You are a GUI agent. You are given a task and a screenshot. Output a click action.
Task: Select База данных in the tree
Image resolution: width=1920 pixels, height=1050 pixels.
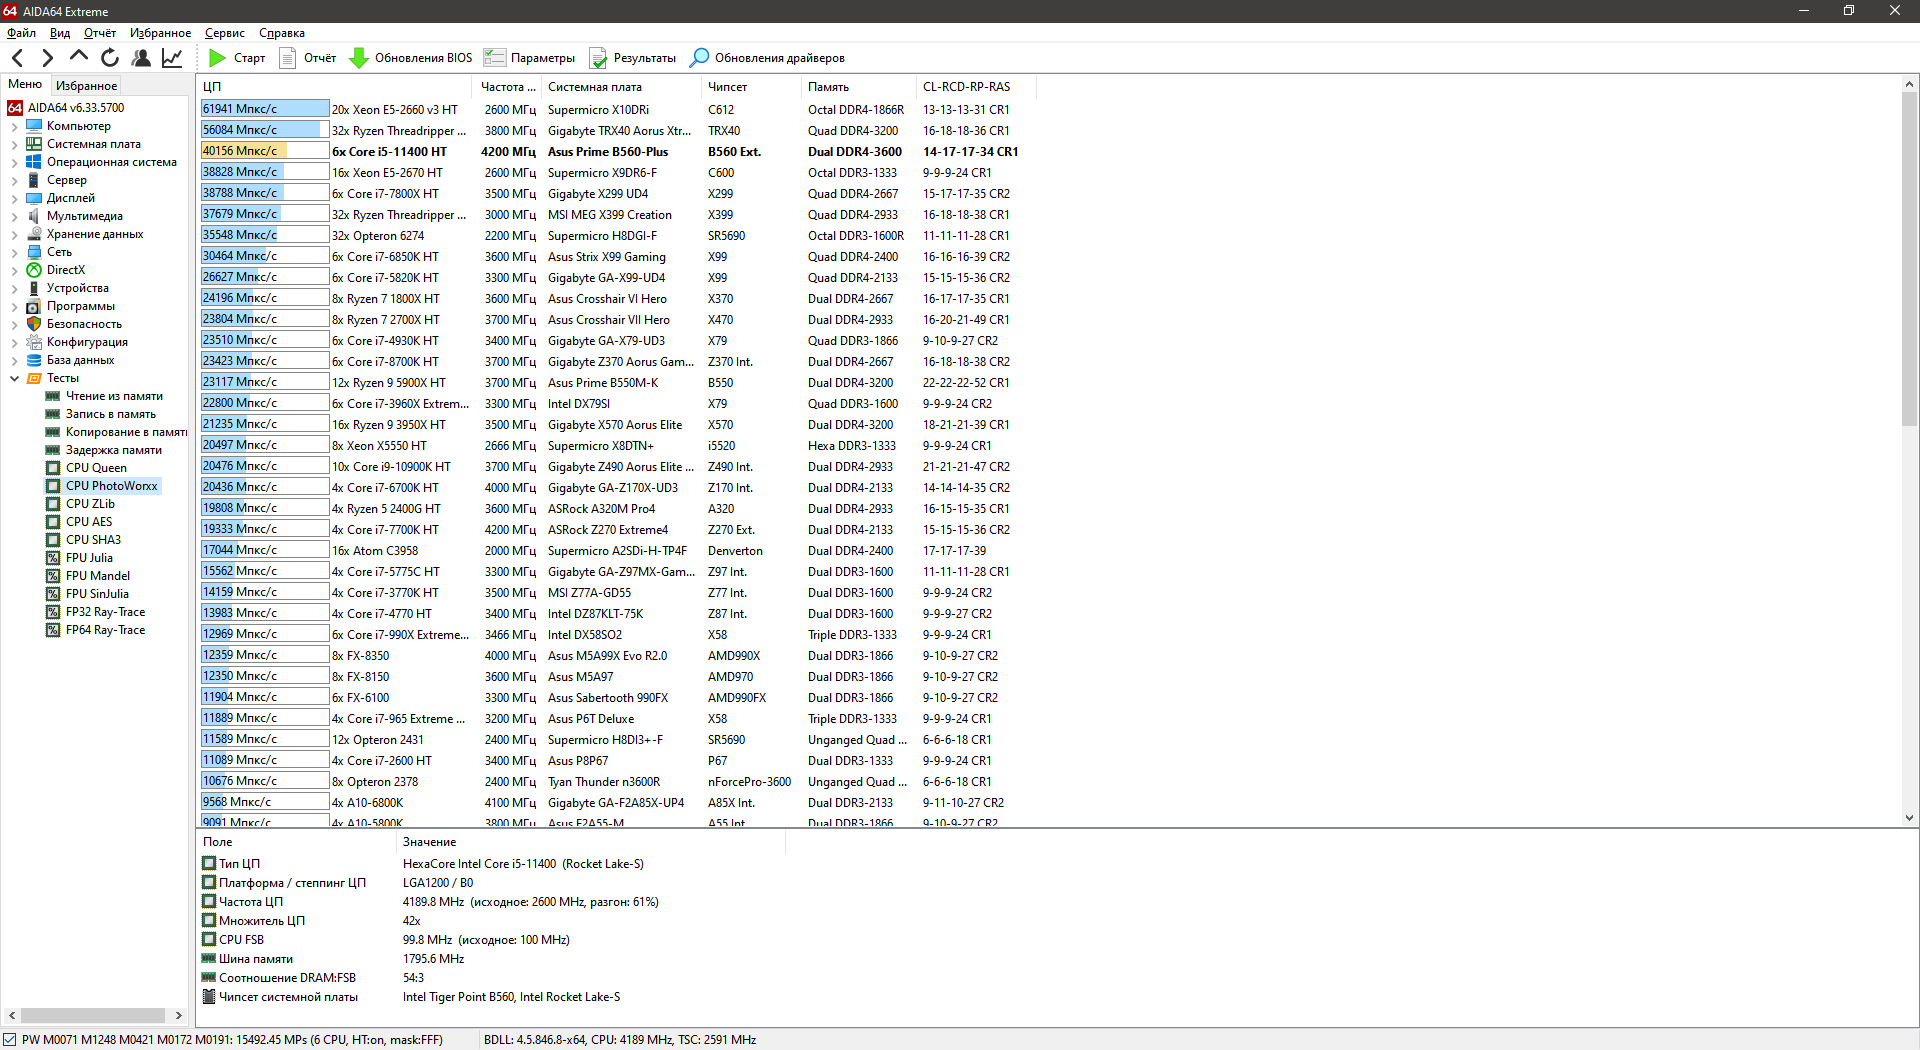(x=80, y=360)
